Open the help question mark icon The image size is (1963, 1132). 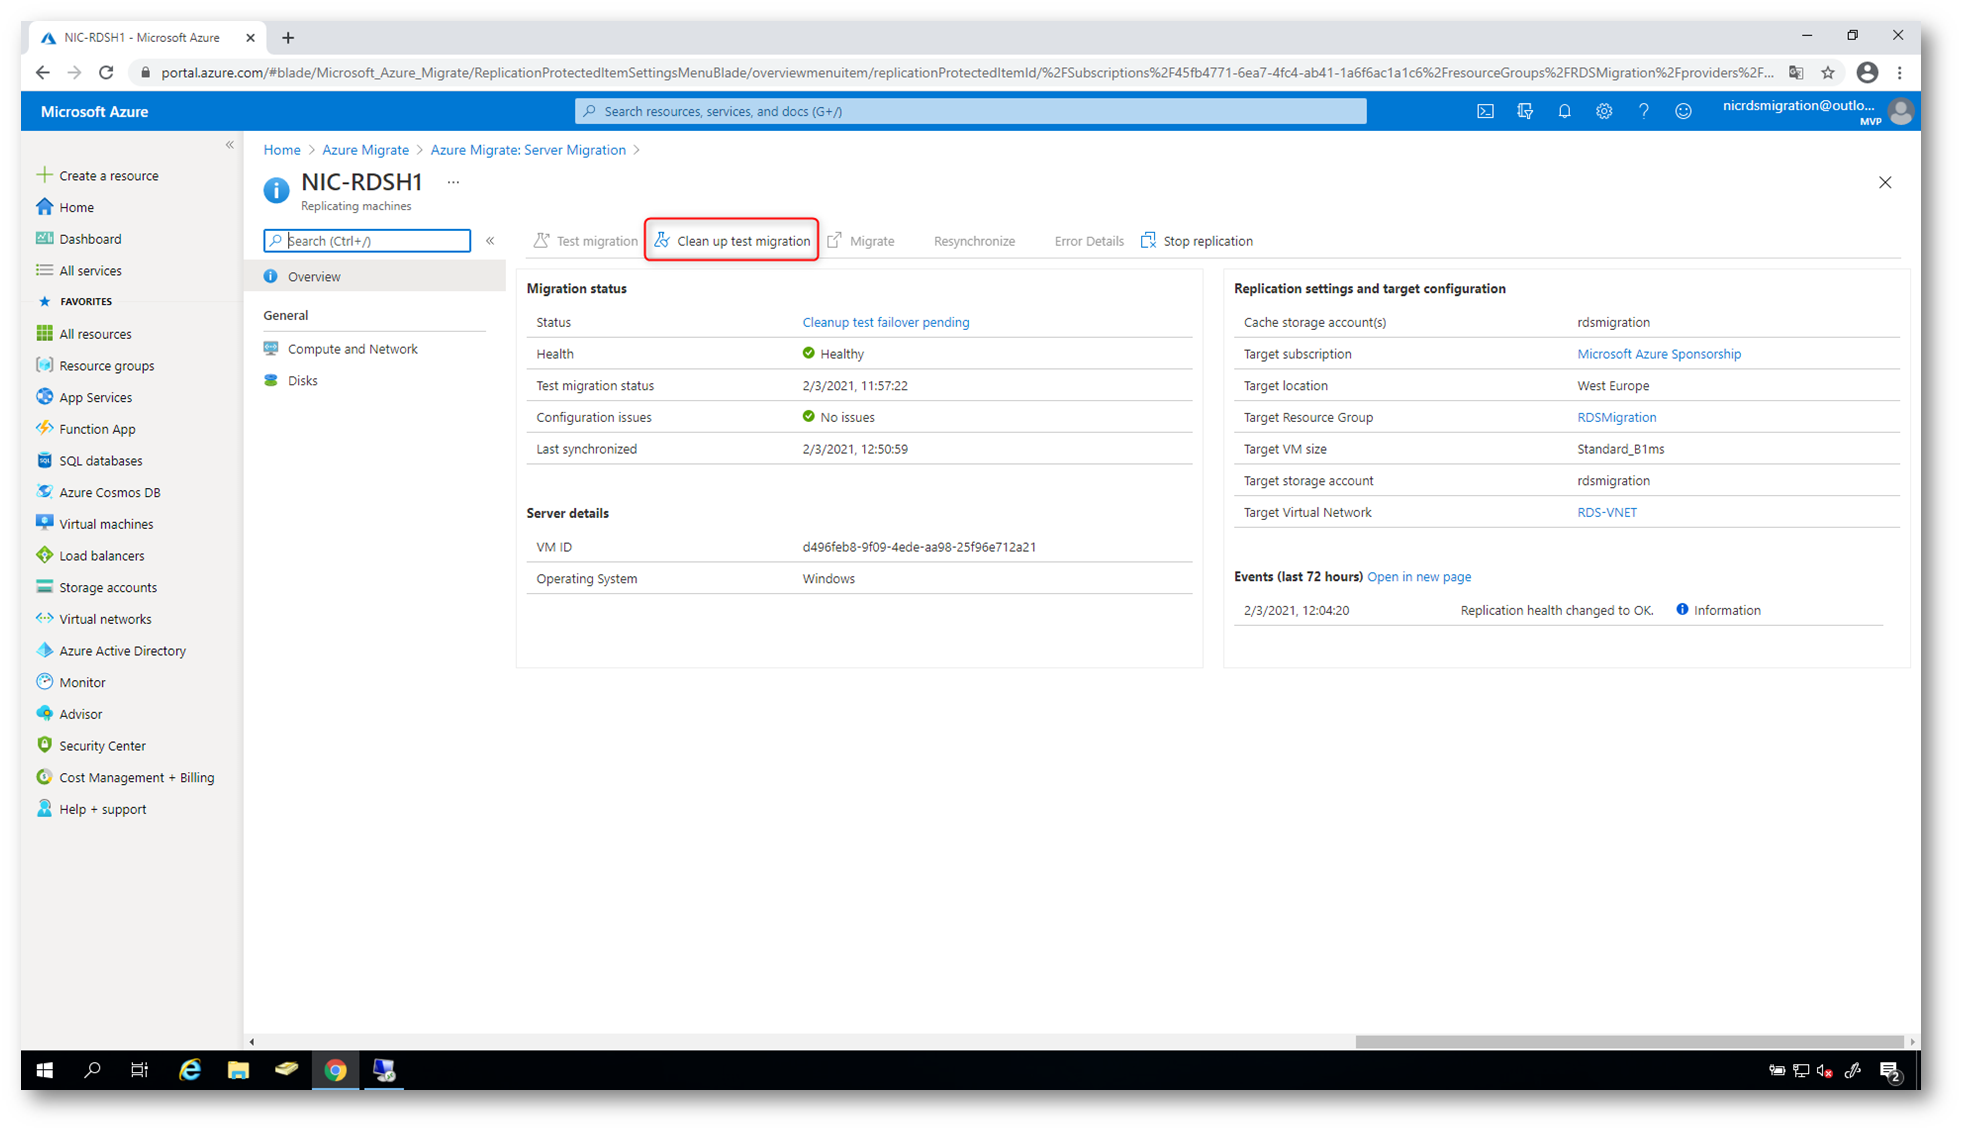coord(1643,111)
